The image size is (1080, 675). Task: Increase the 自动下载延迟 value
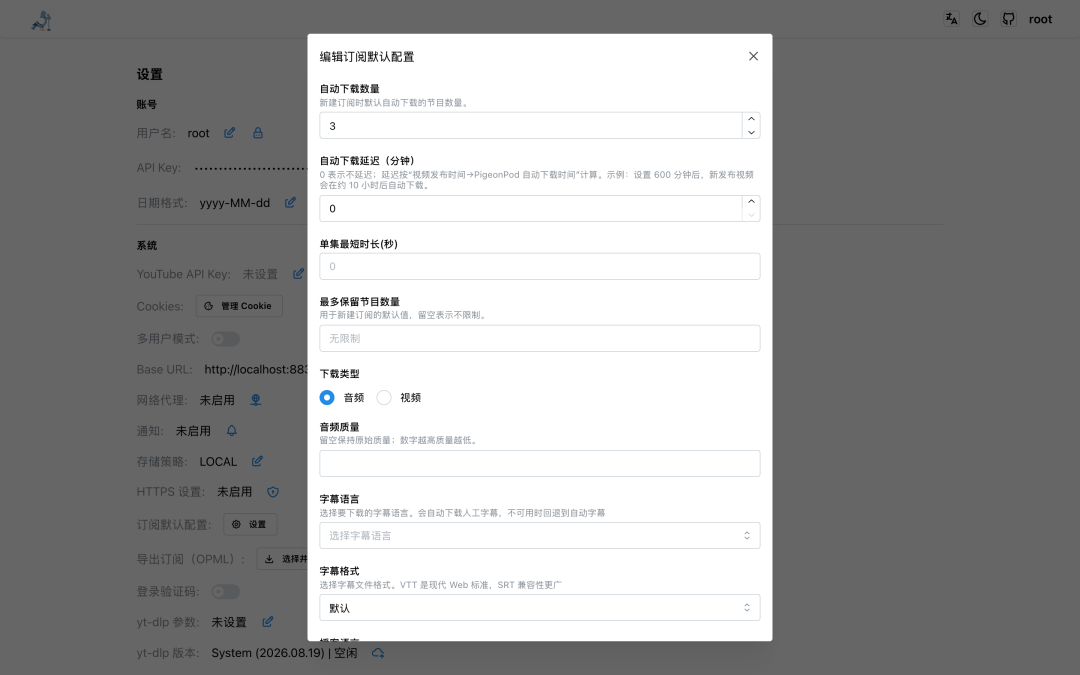pyautogui.click(x=751, y=202)
